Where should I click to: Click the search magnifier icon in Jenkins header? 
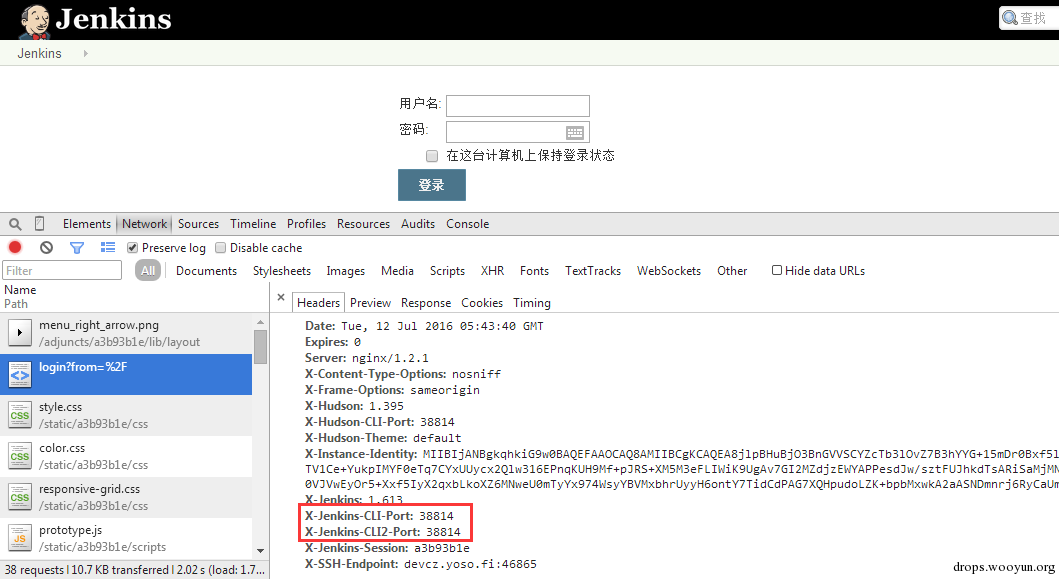pos(1010,18)
